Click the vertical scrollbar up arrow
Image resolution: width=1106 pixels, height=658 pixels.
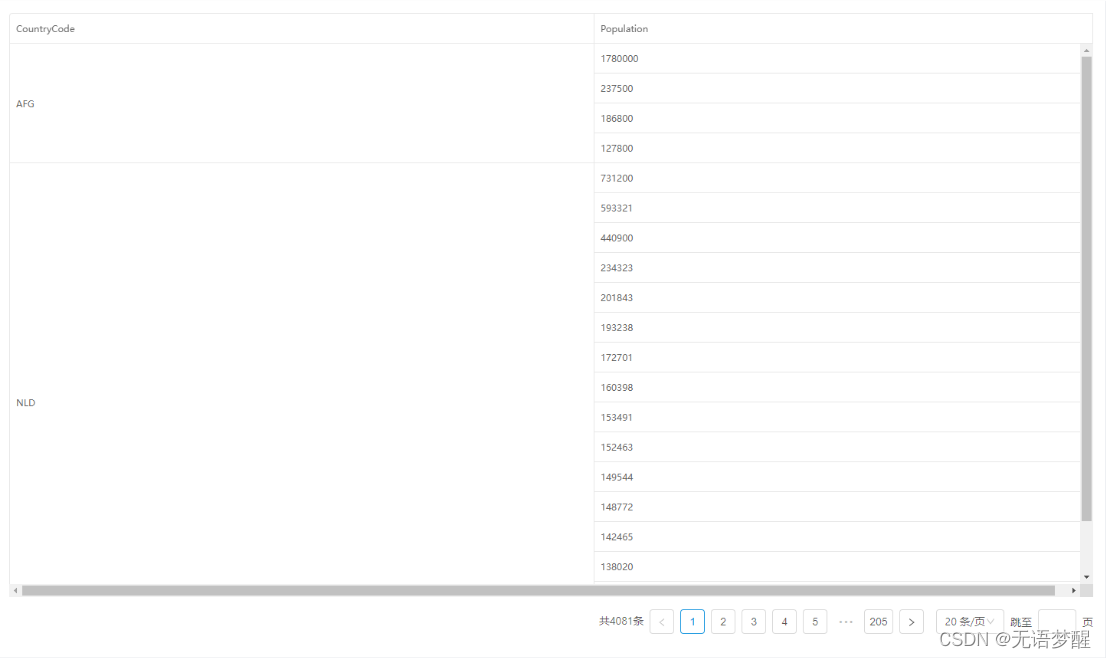pos(1086,50)
